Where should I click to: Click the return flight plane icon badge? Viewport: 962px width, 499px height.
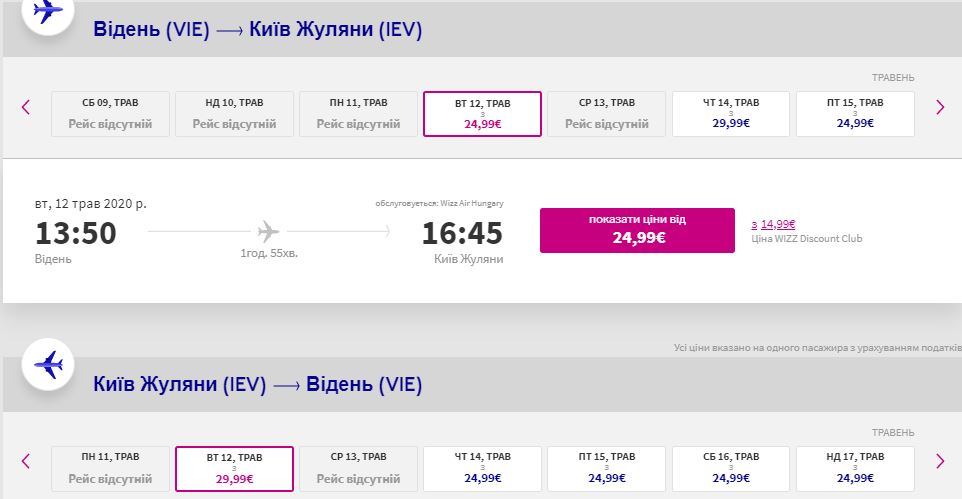point(48,364)
